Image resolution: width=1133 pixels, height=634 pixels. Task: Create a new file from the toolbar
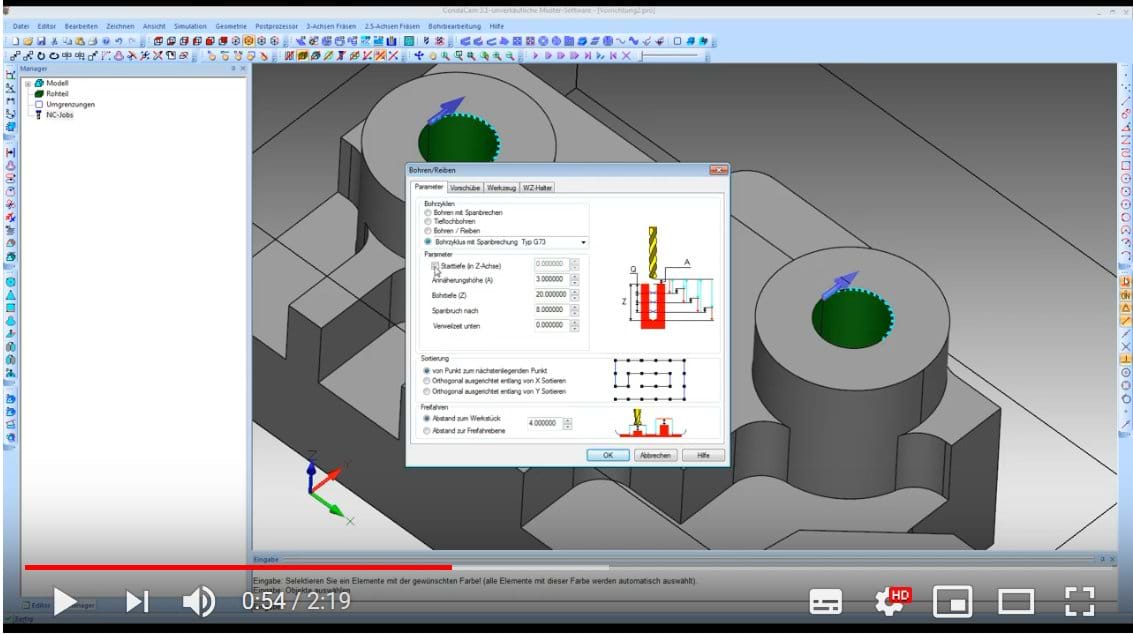[15, 41]
